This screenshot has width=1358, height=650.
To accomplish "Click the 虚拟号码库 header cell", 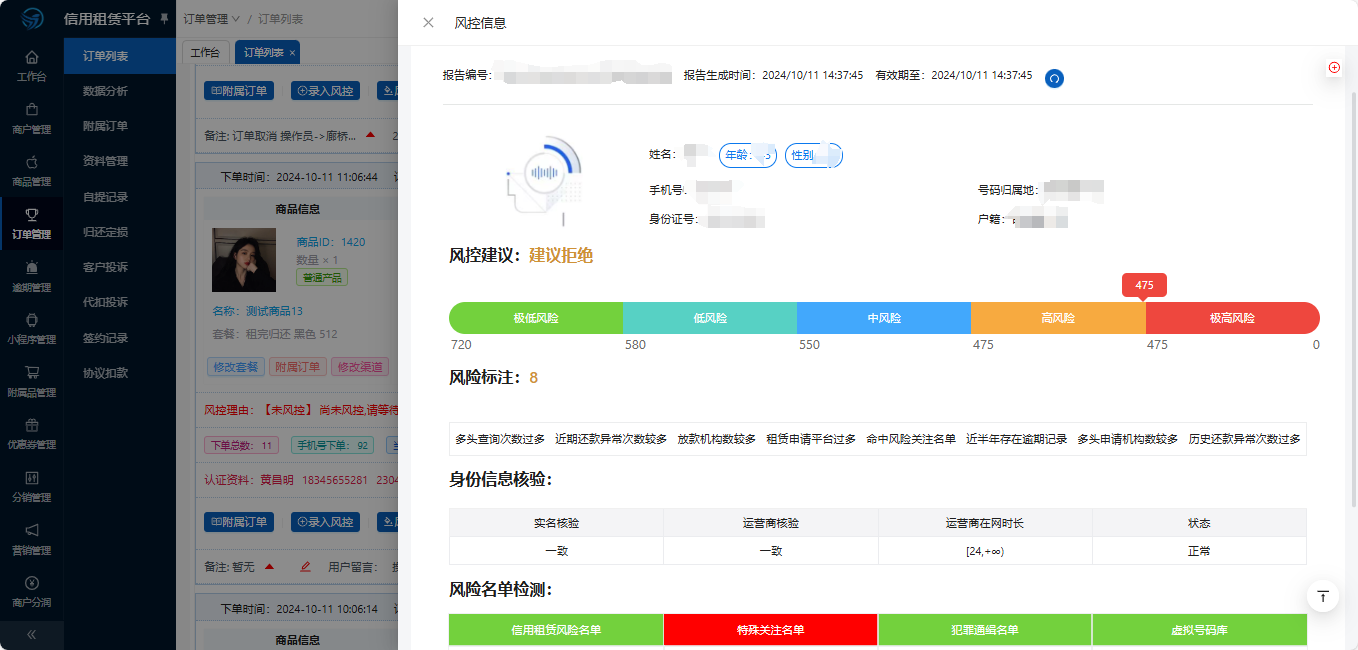I will (x=1199, y=630).
